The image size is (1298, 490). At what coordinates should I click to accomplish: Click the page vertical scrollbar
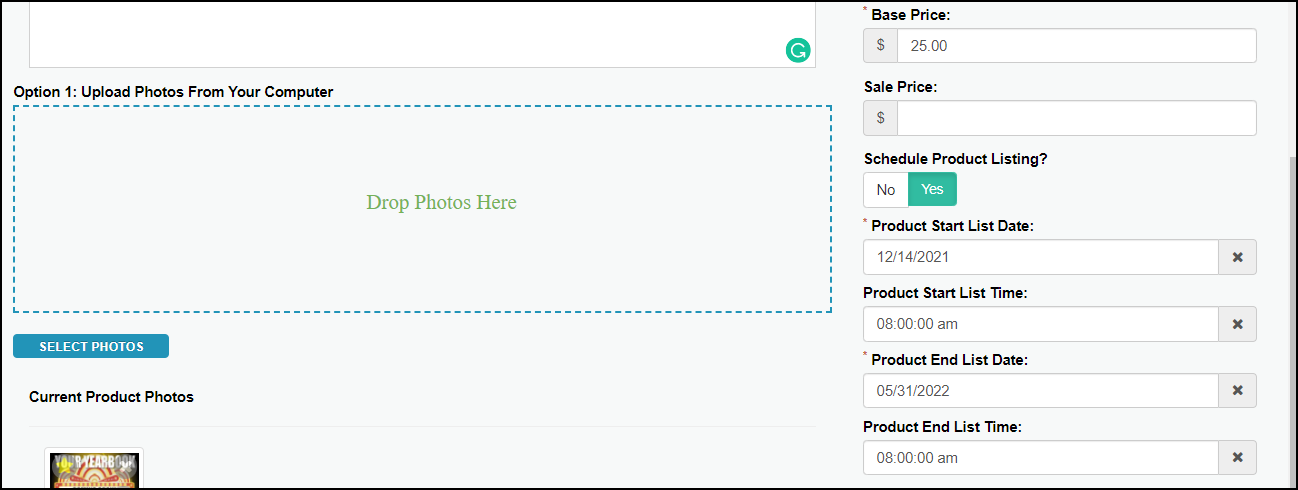pyautogui.click(x=1293, y=320)
